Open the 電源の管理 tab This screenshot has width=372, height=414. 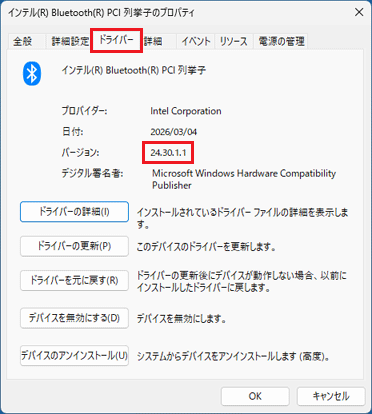point(281,41)
